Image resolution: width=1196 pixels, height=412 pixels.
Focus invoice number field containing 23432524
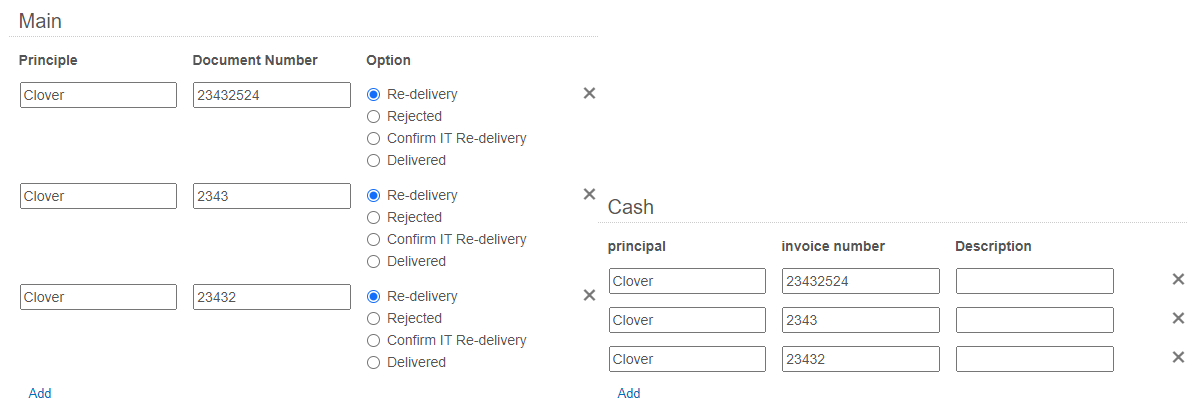(x=860, y=281)
